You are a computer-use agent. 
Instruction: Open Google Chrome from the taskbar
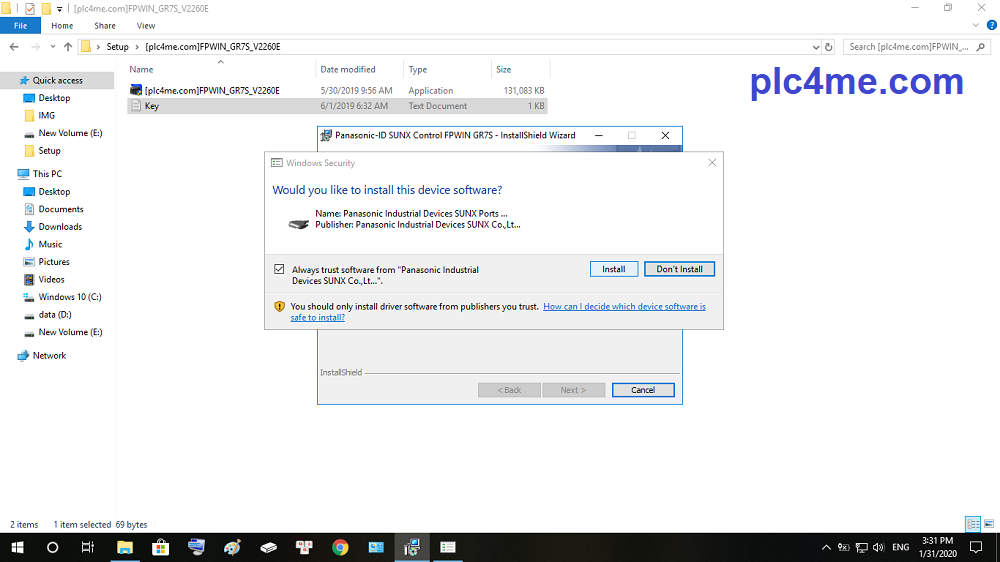(340, 547)
